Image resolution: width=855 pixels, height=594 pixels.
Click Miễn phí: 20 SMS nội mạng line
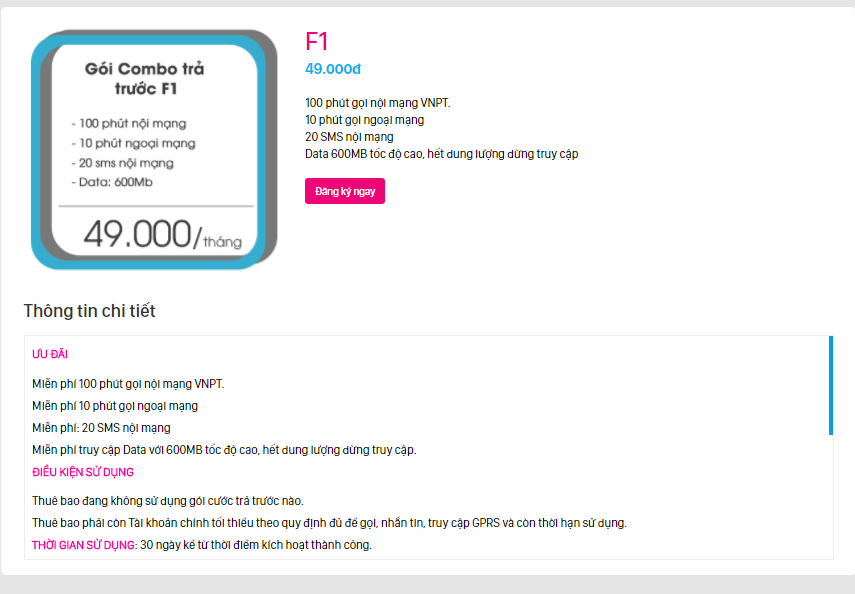(101, 428)
